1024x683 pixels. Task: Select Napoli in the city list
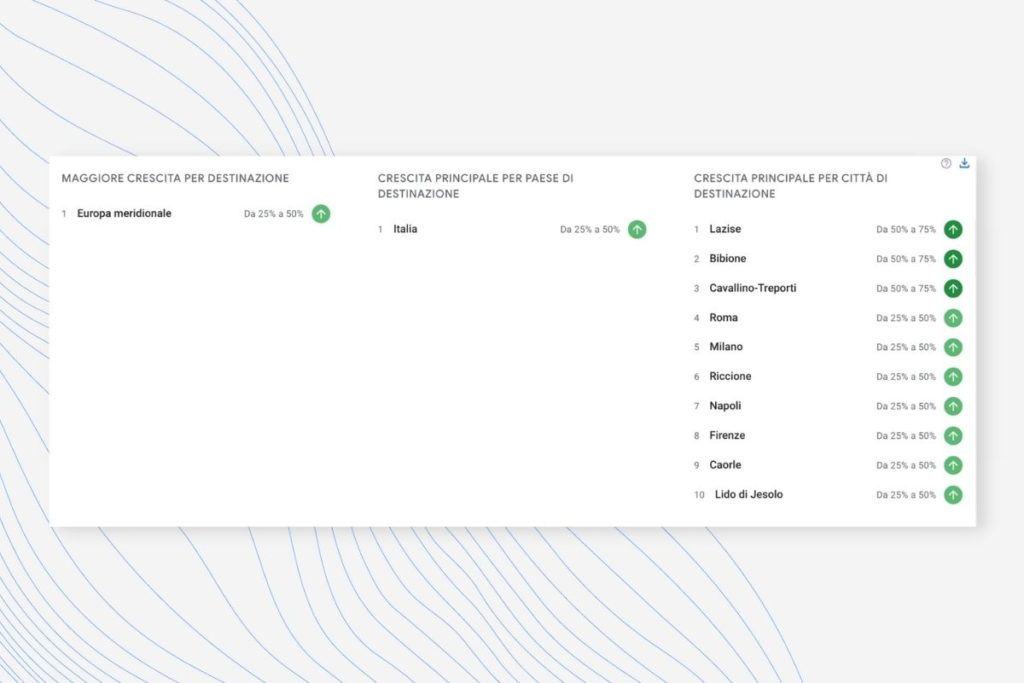tap(725, 405)
